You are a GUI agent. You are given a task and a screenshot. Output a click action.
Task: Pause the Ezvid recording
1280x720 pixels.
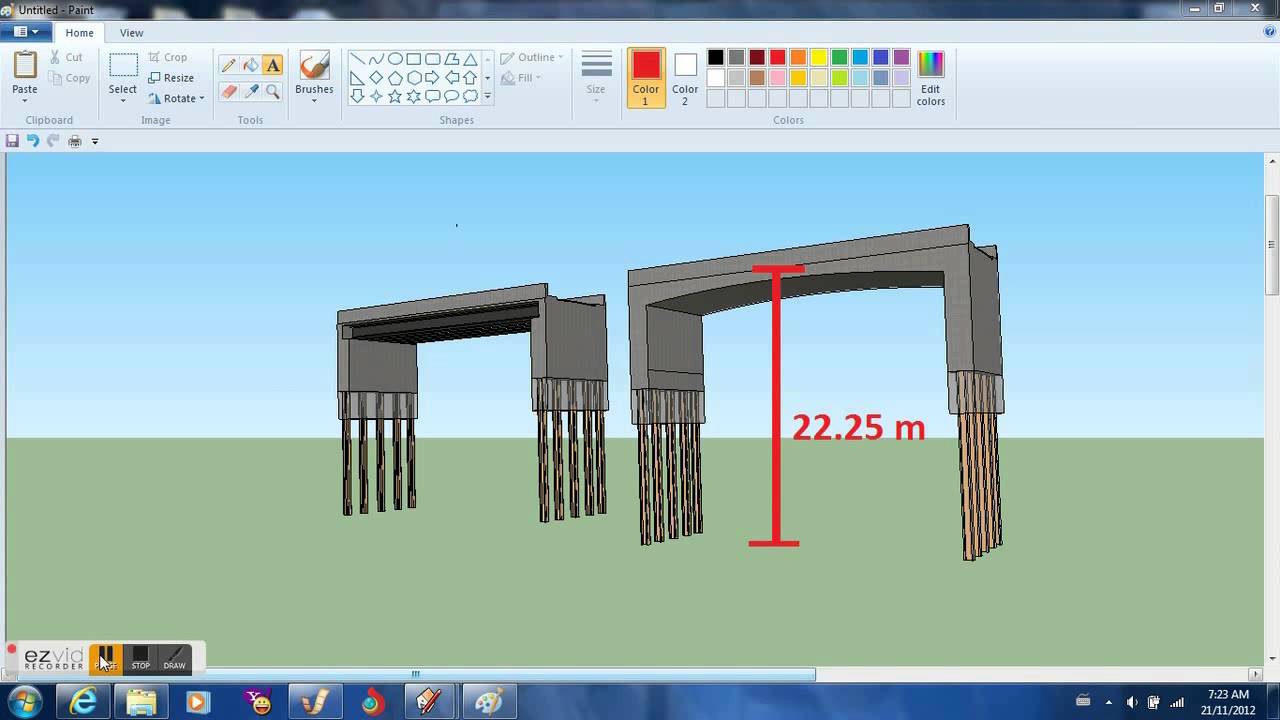coord(106,659)
